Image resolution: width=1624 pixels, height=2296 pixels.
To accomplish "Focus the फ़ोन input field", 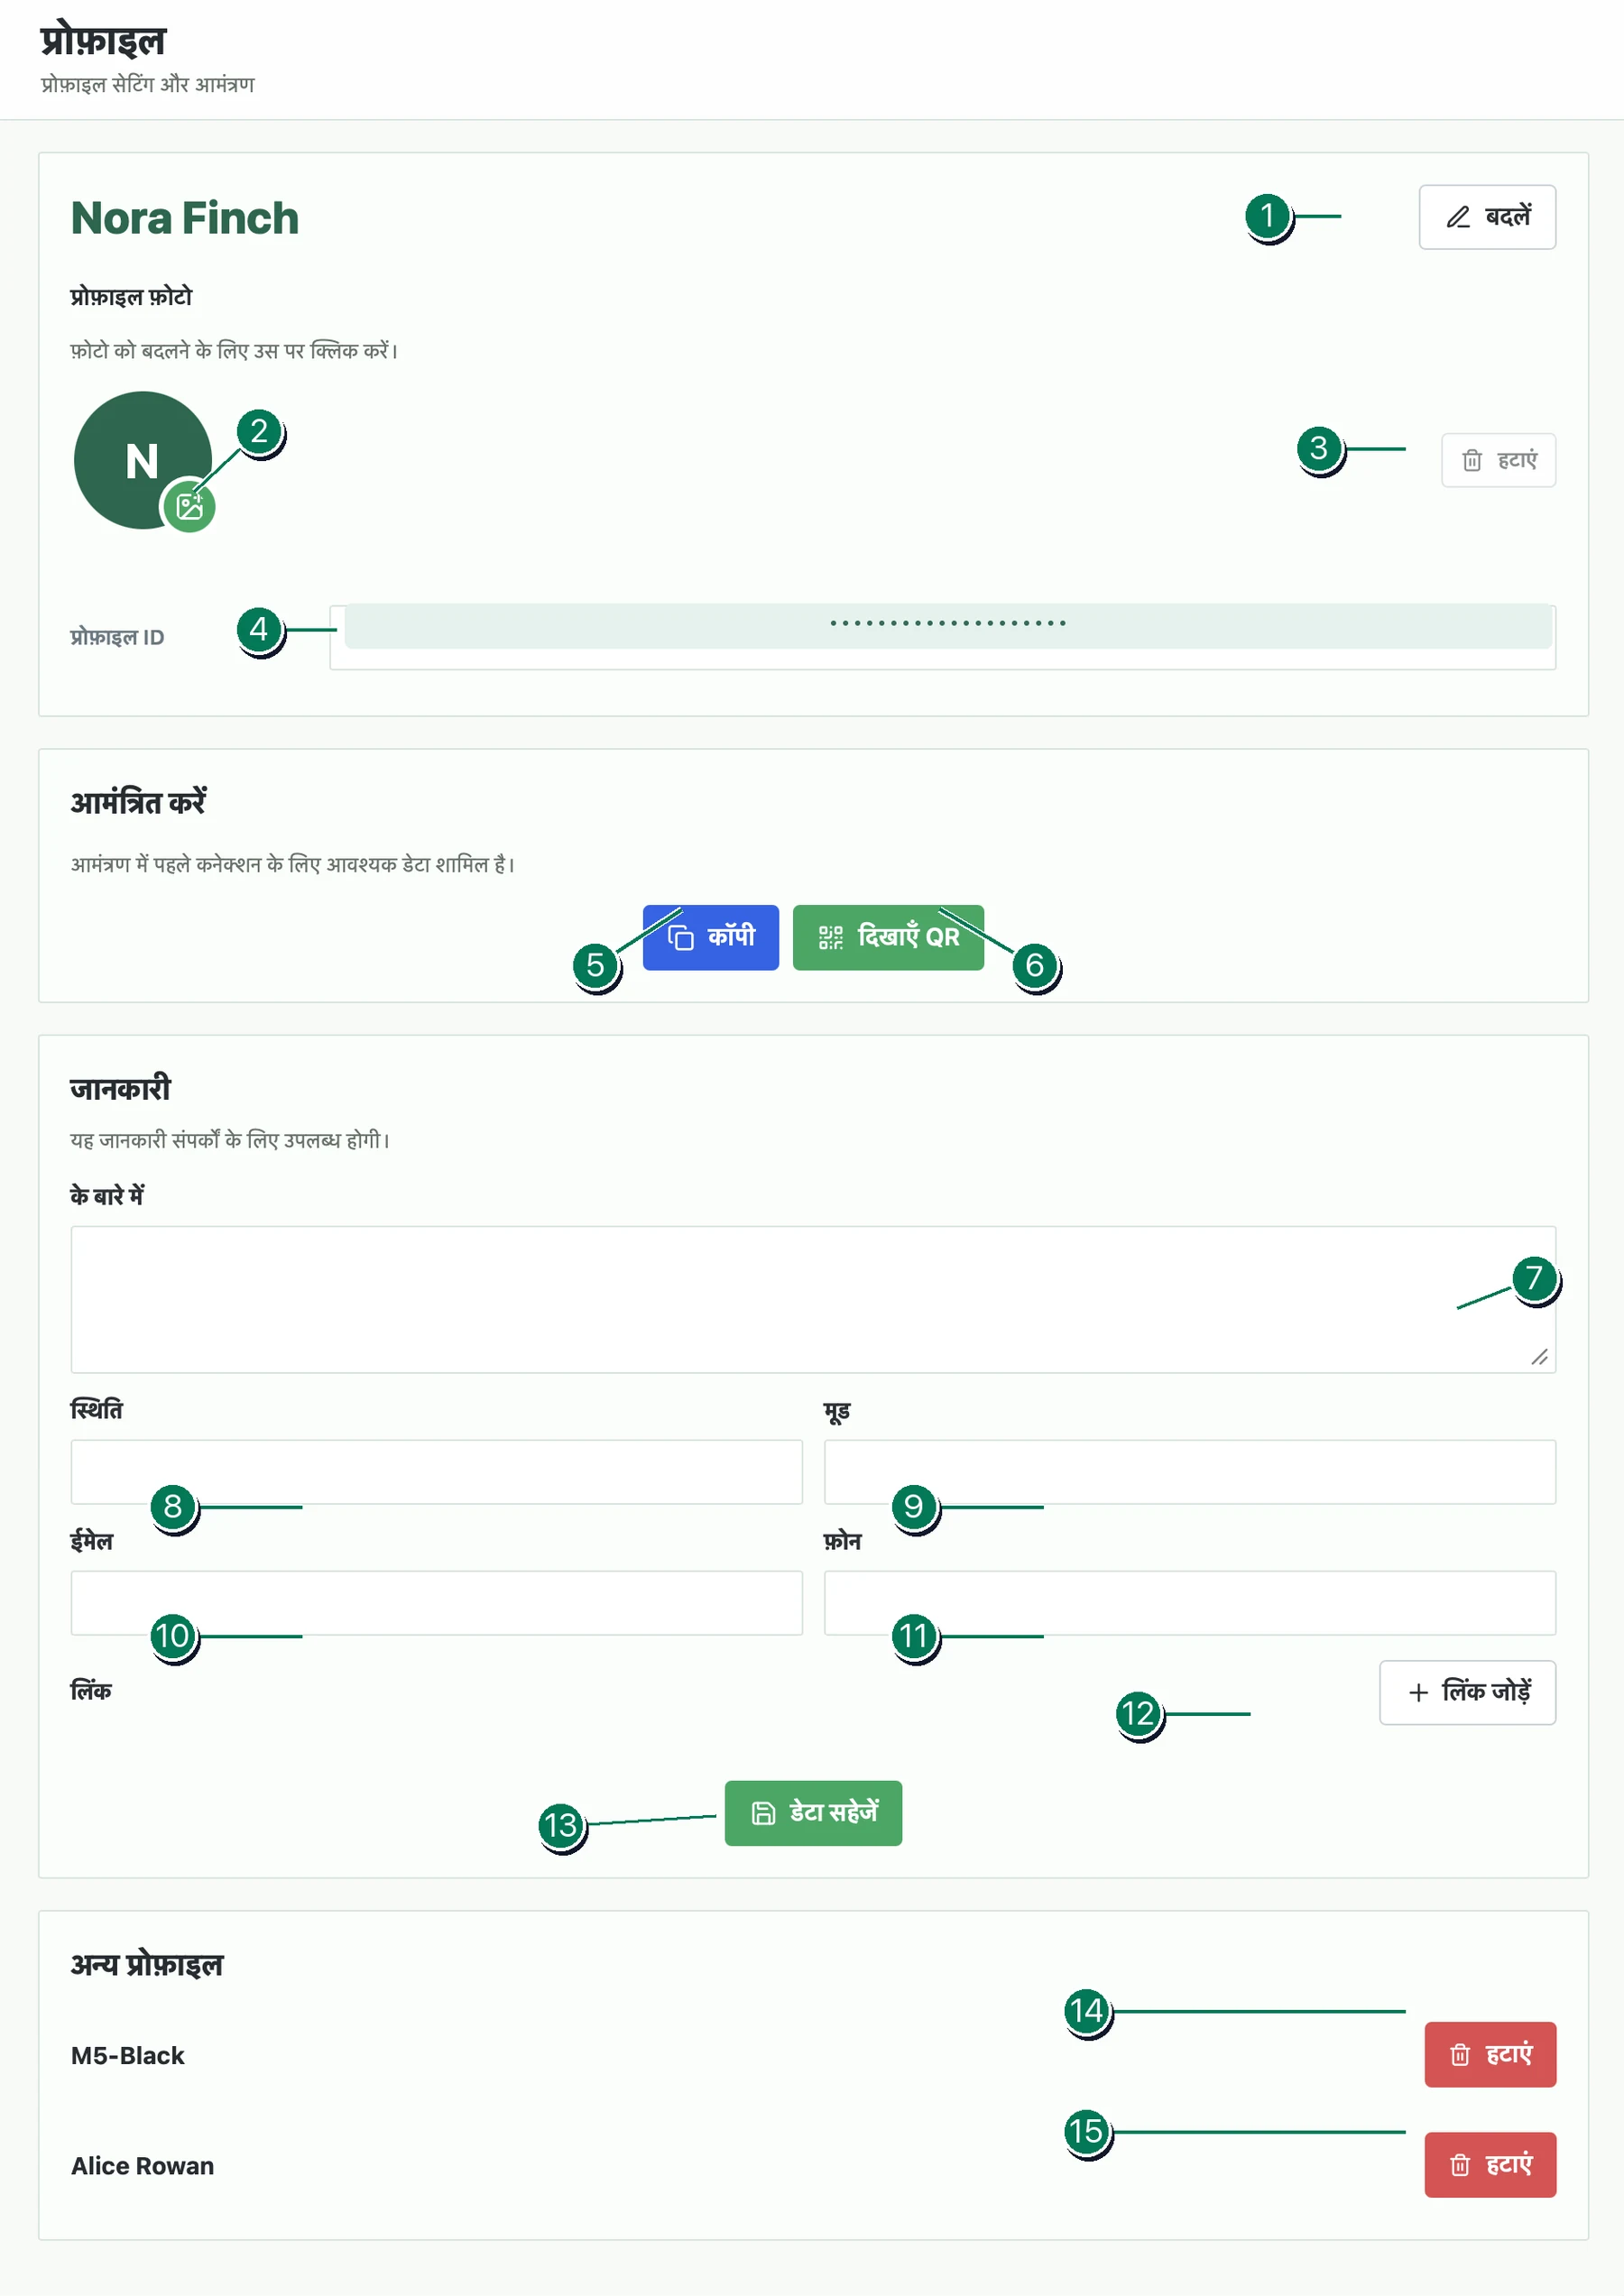I will click(x=1189, y=1602).
